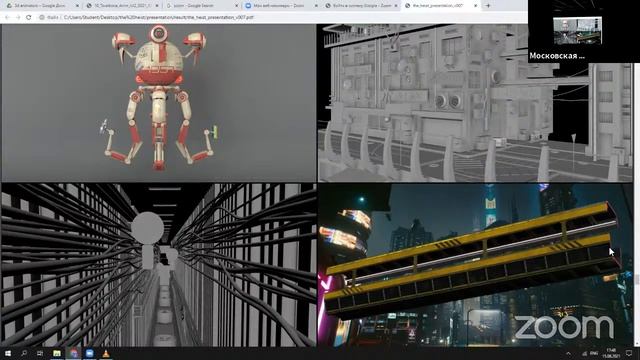640x360 pixels.
Task: Open the zoom Google Search tab
Action: 201,6
